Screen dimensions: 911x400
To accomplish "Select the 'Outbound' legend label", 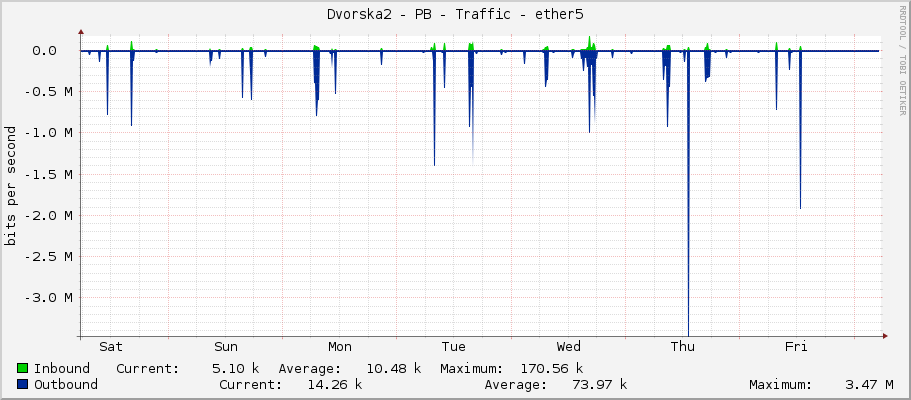I will pyautogui.click(x=66, y=384).
